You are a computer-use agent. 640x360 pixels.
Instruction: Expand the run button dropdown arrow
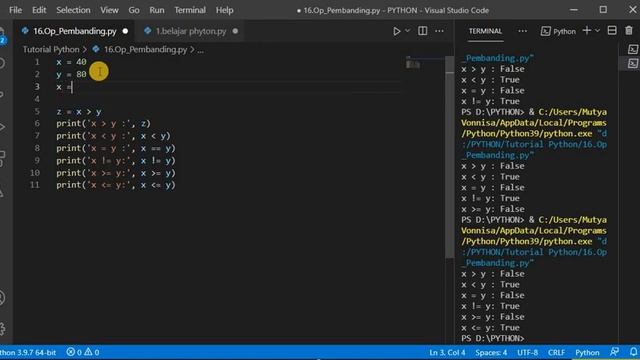point(407,31)
